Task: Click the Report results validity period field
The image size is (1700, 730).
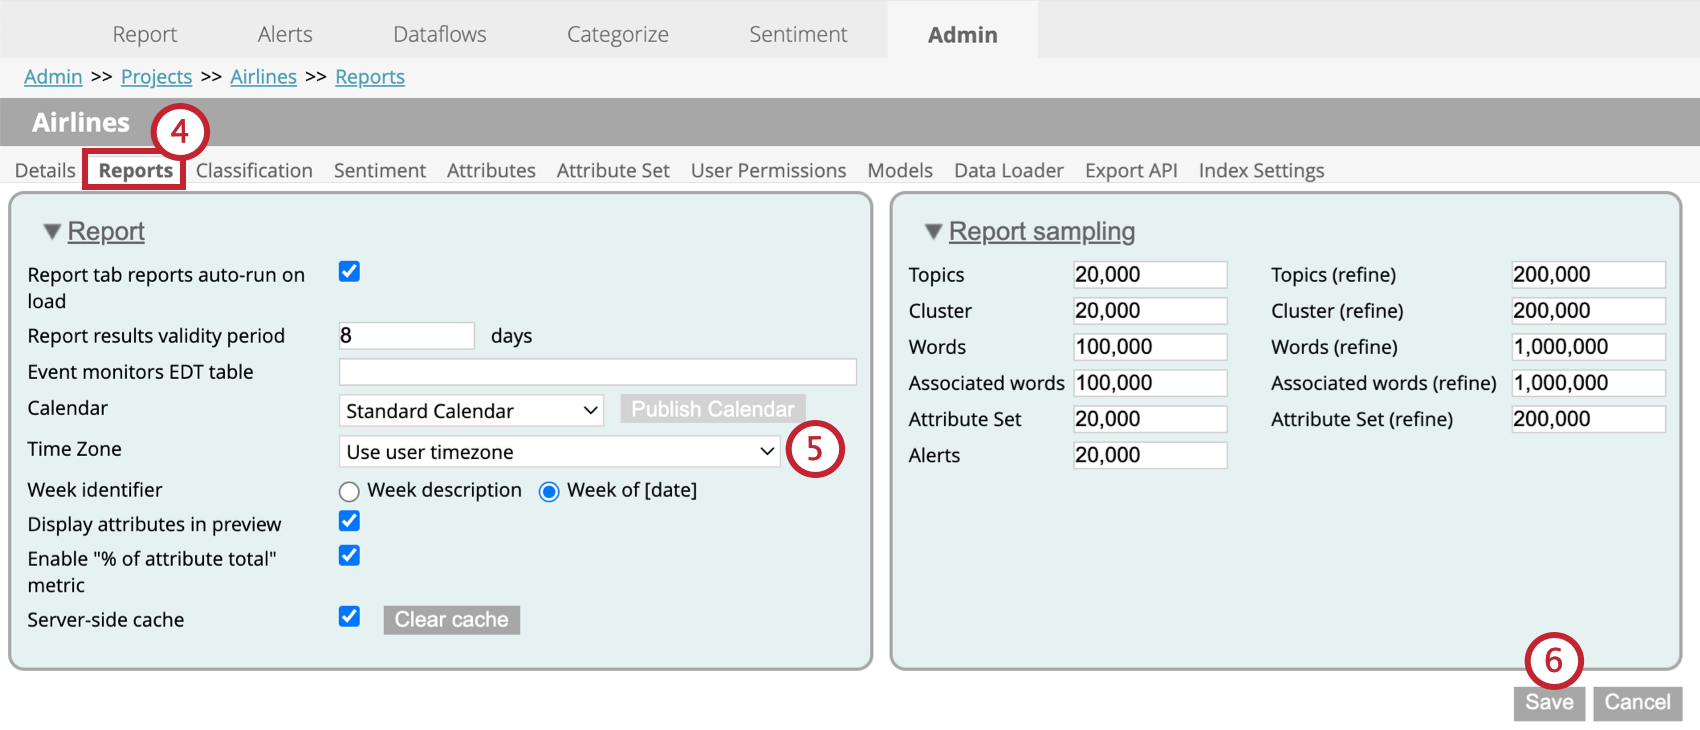Action: click(406, 336)
